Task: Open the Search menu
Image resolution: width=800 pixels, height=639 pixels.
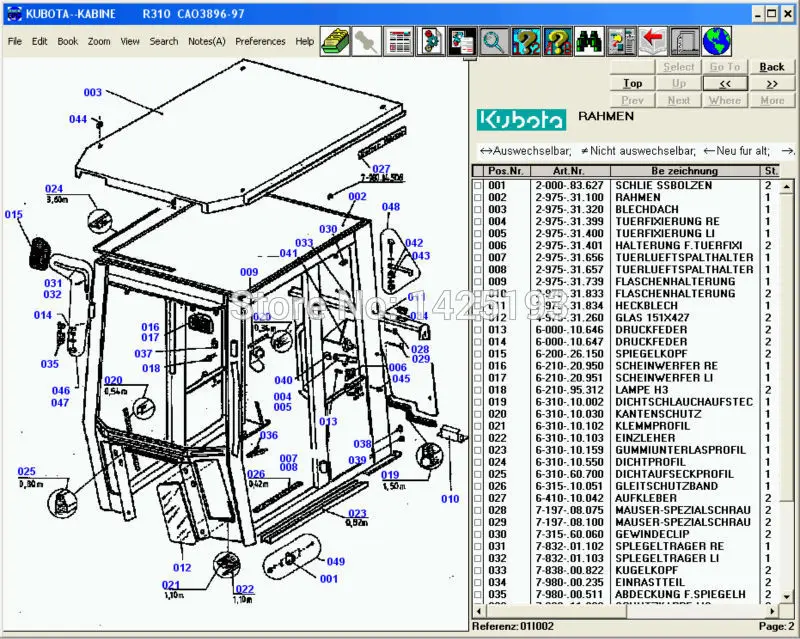Action: click(164, 41)
